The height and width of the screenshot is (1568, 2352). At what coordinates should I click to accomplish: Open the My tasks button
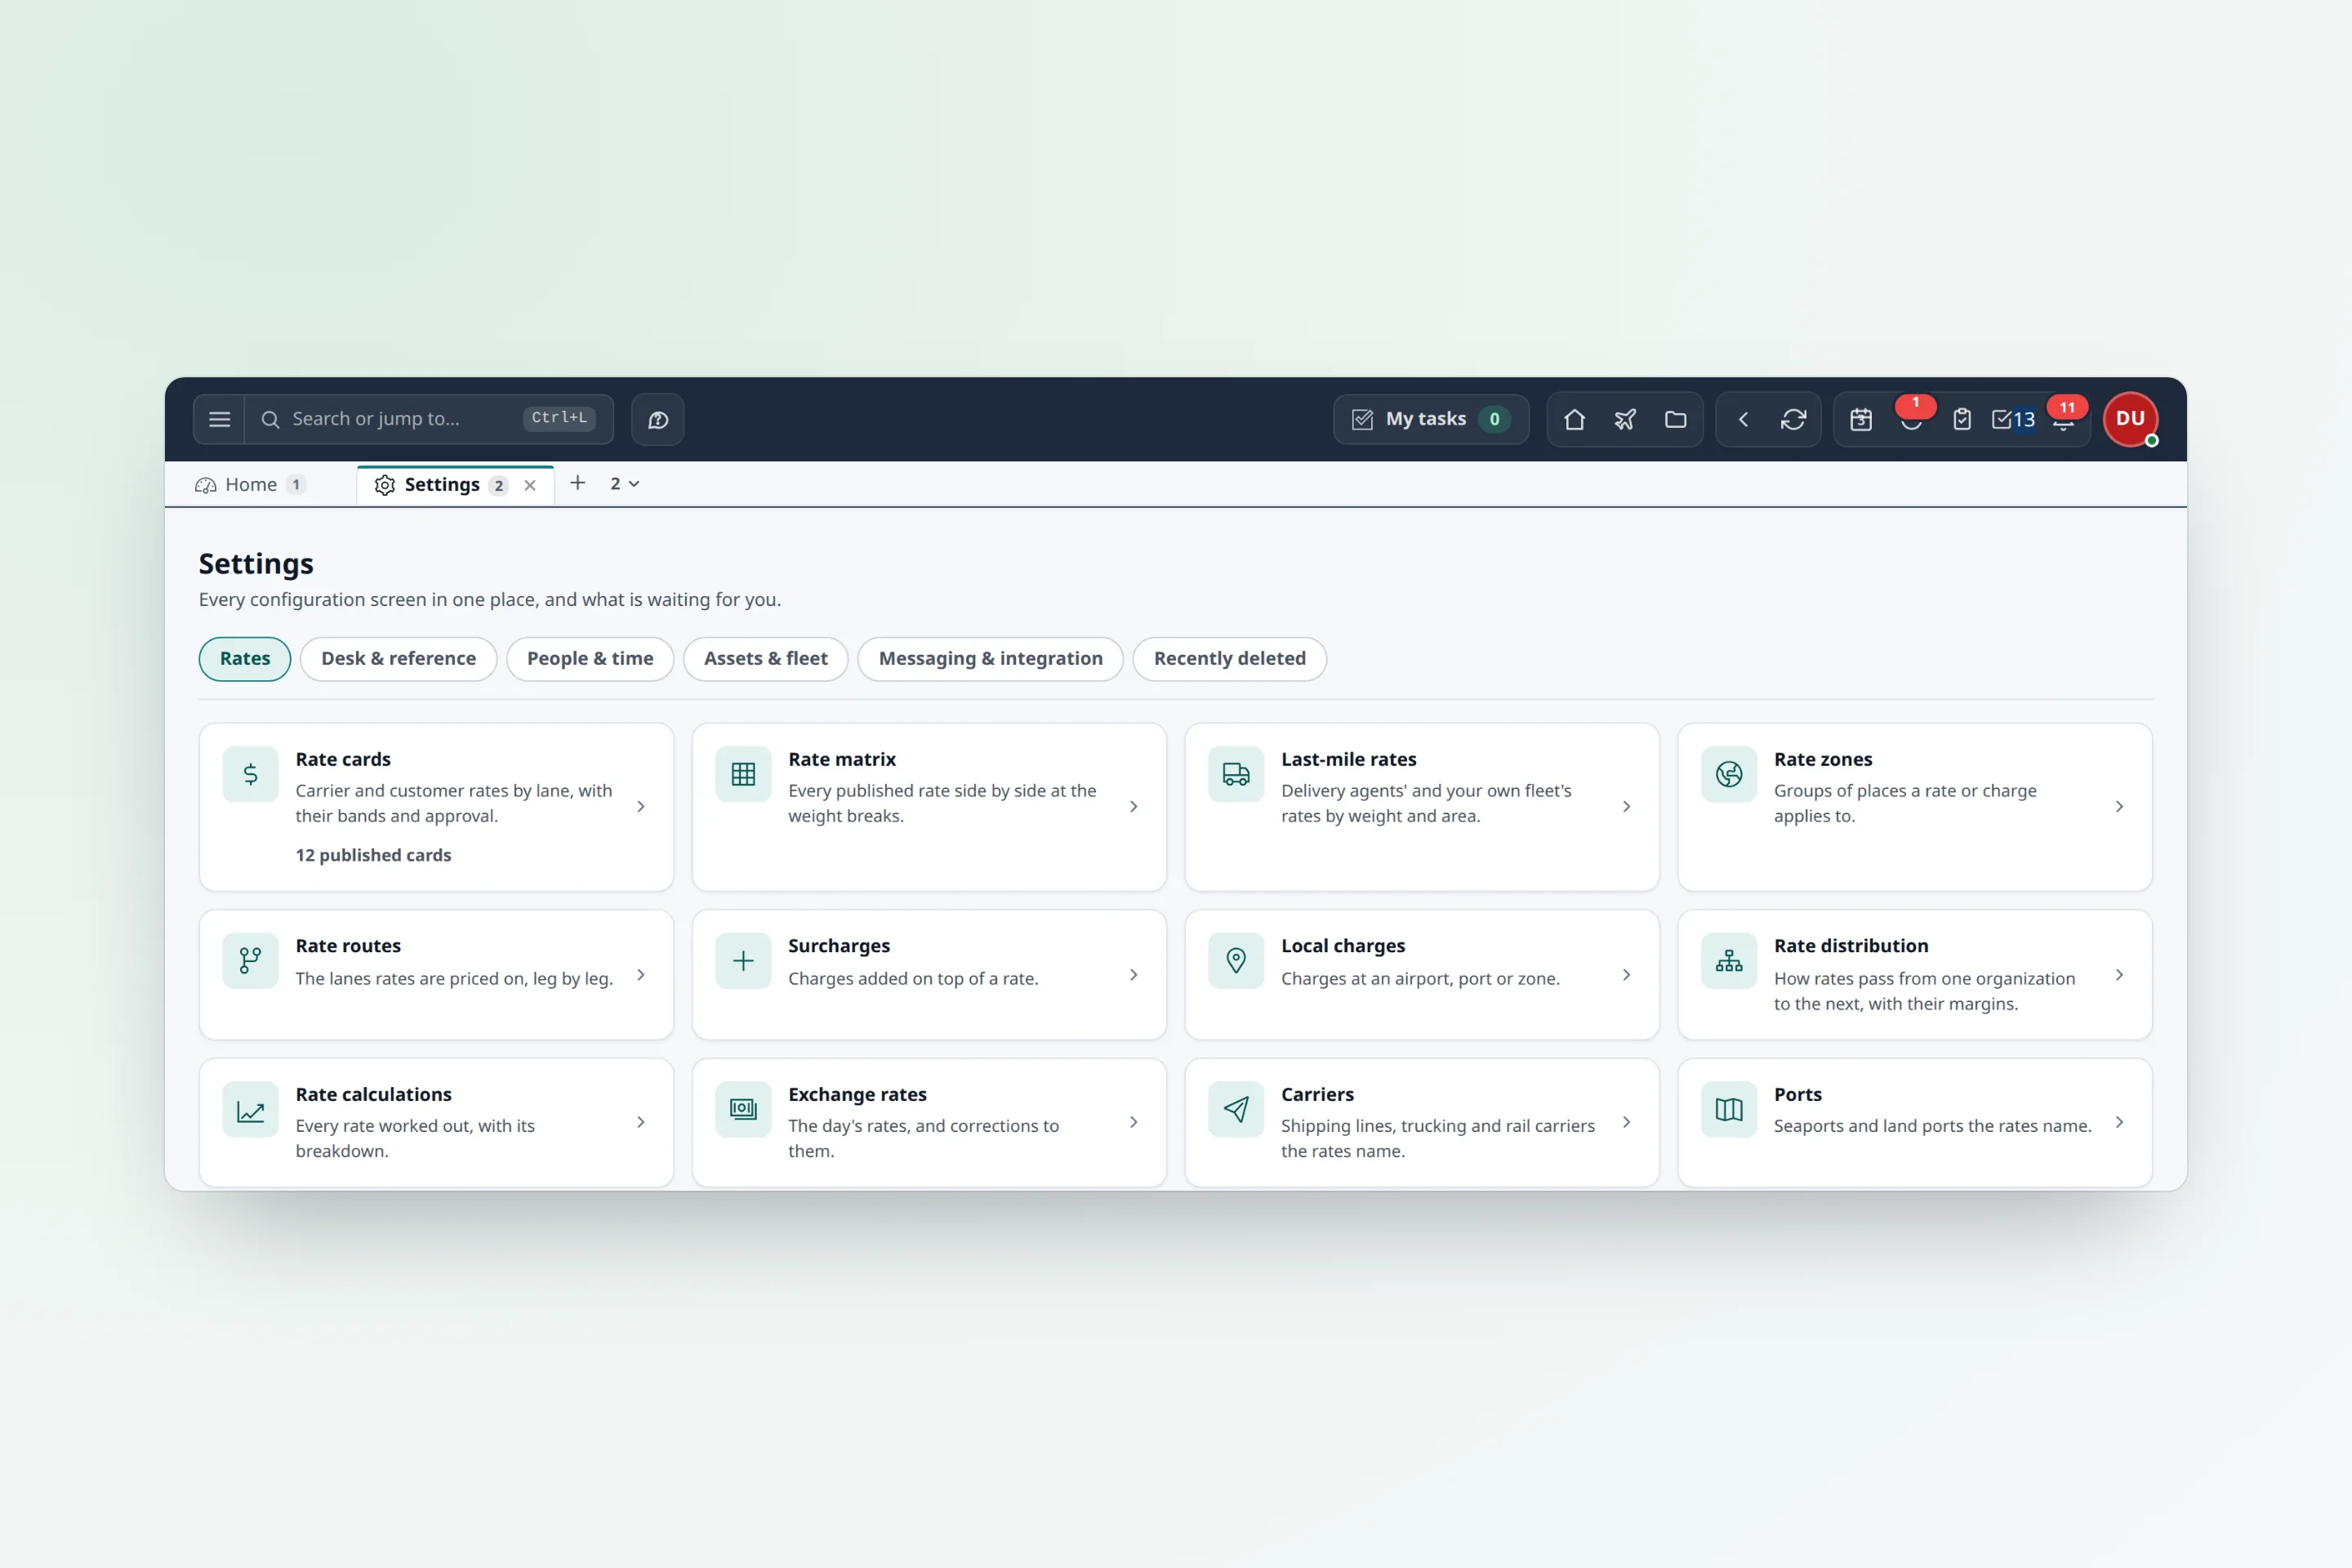pos(1431,419)
